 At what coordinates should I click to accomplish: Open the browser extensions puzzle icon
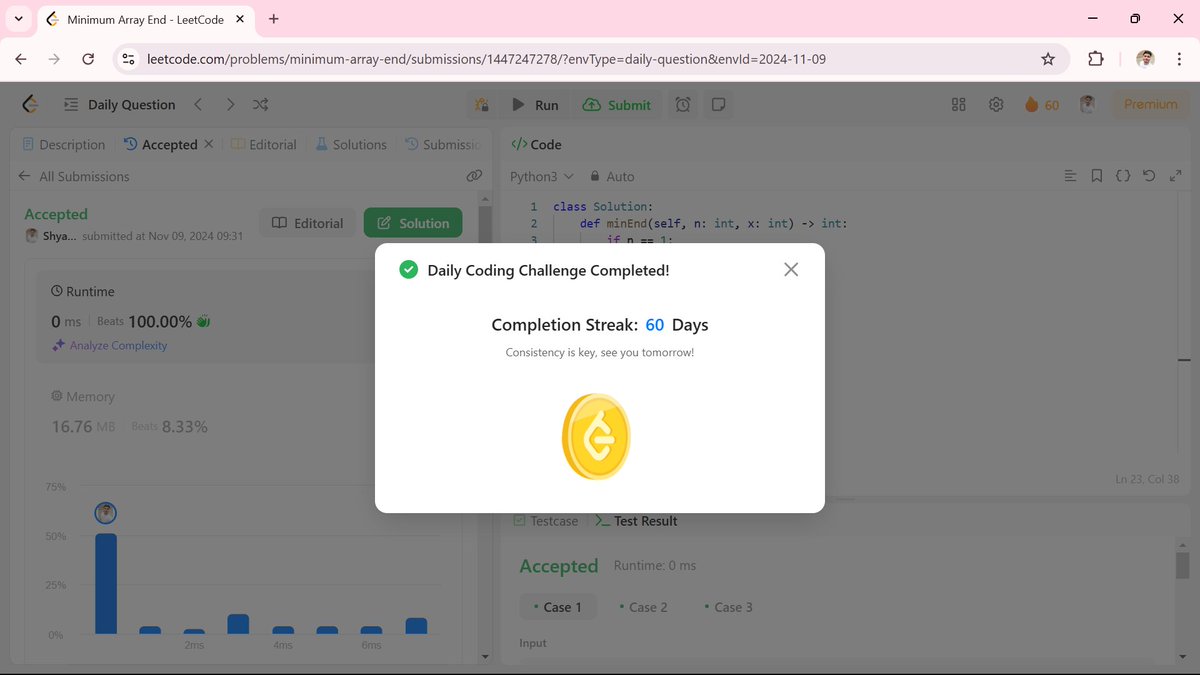point(1096,59)
